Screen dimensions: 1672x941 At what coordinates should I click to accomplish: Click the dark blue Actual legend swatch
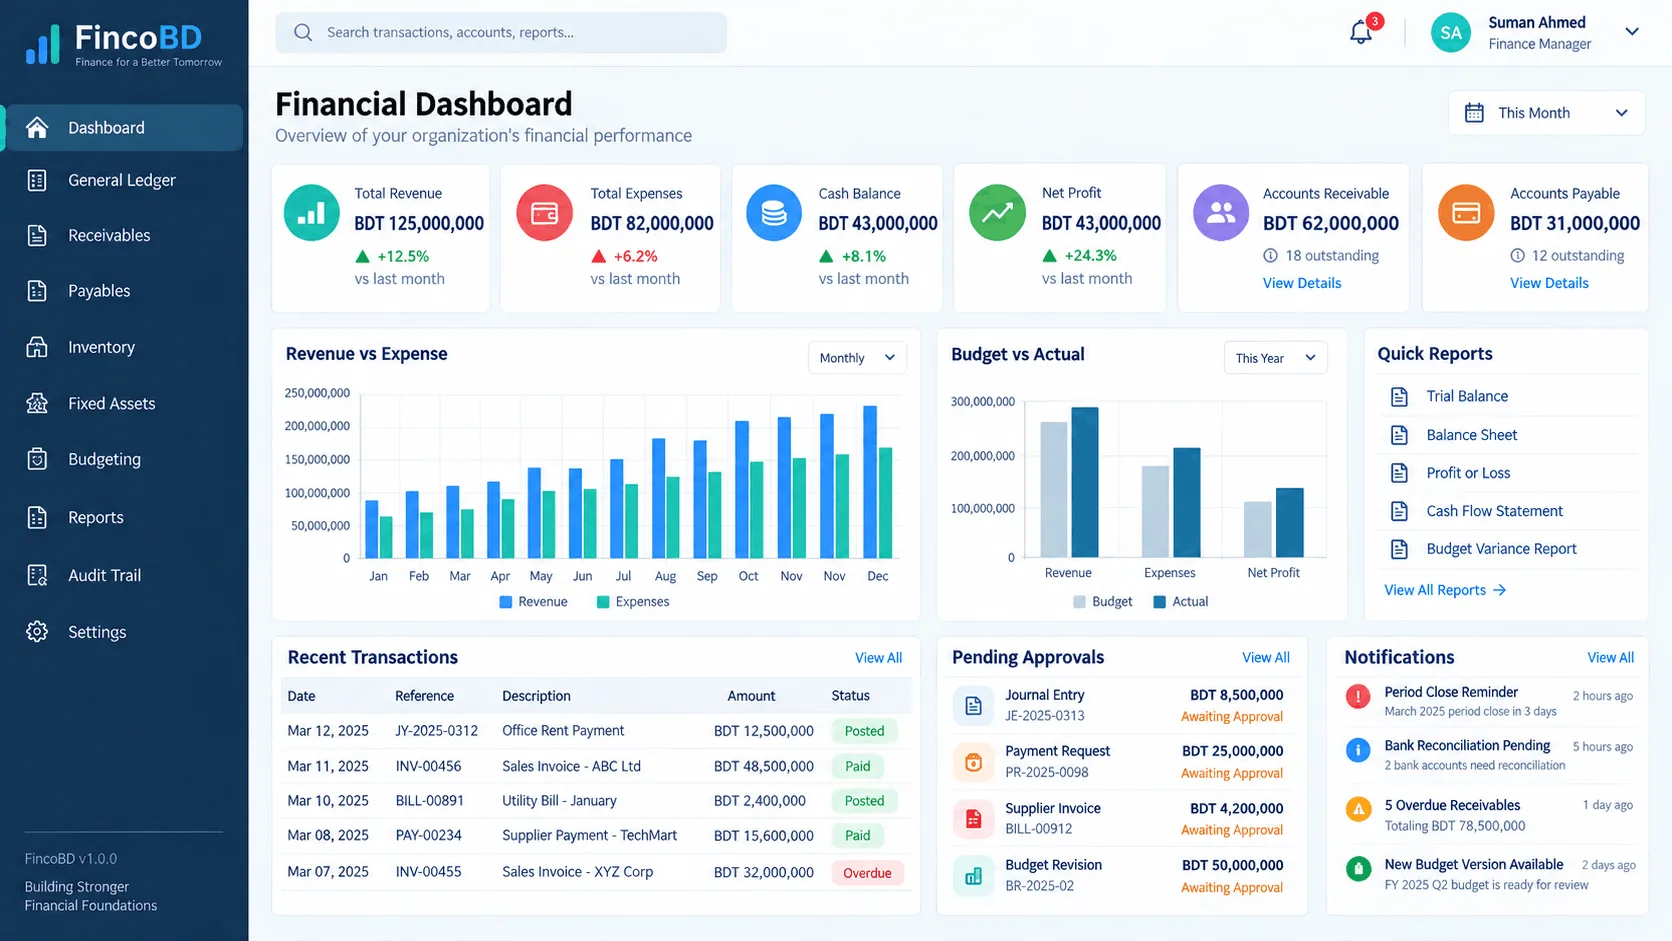tap(1159, 602)
